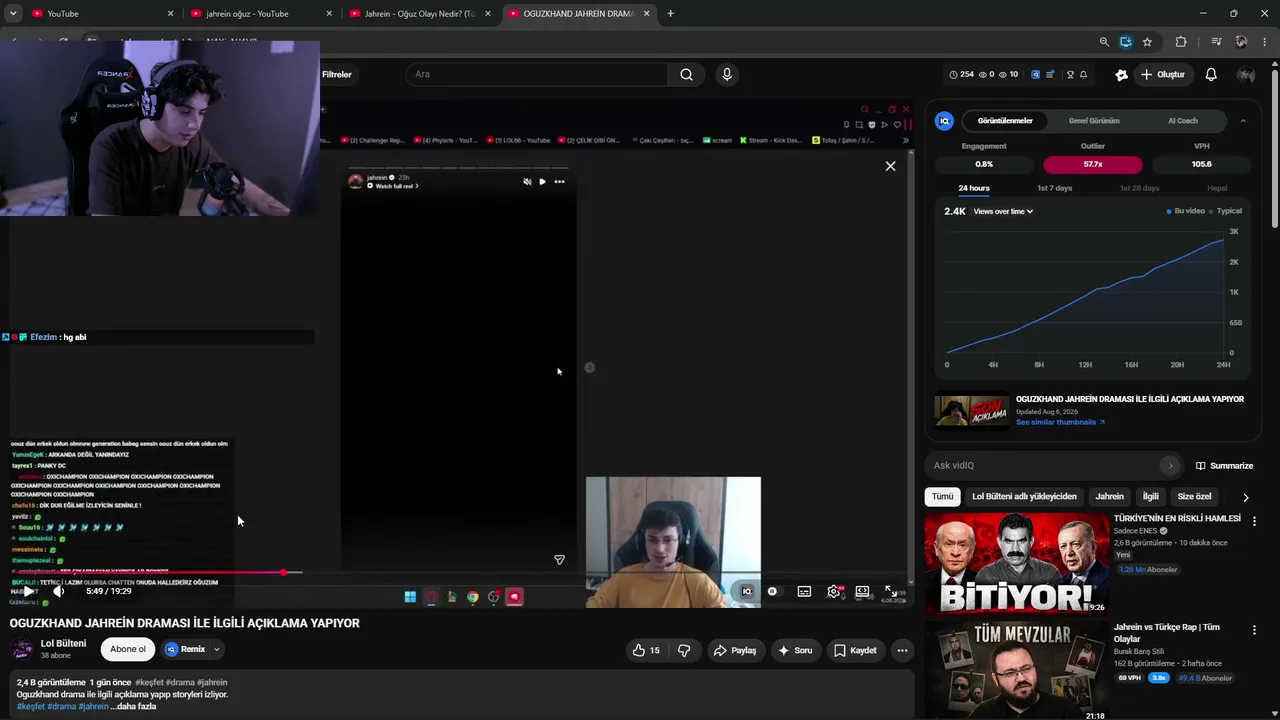Like the video with thumbs up
Screen dimensions: 1280x720
point(646,650)
